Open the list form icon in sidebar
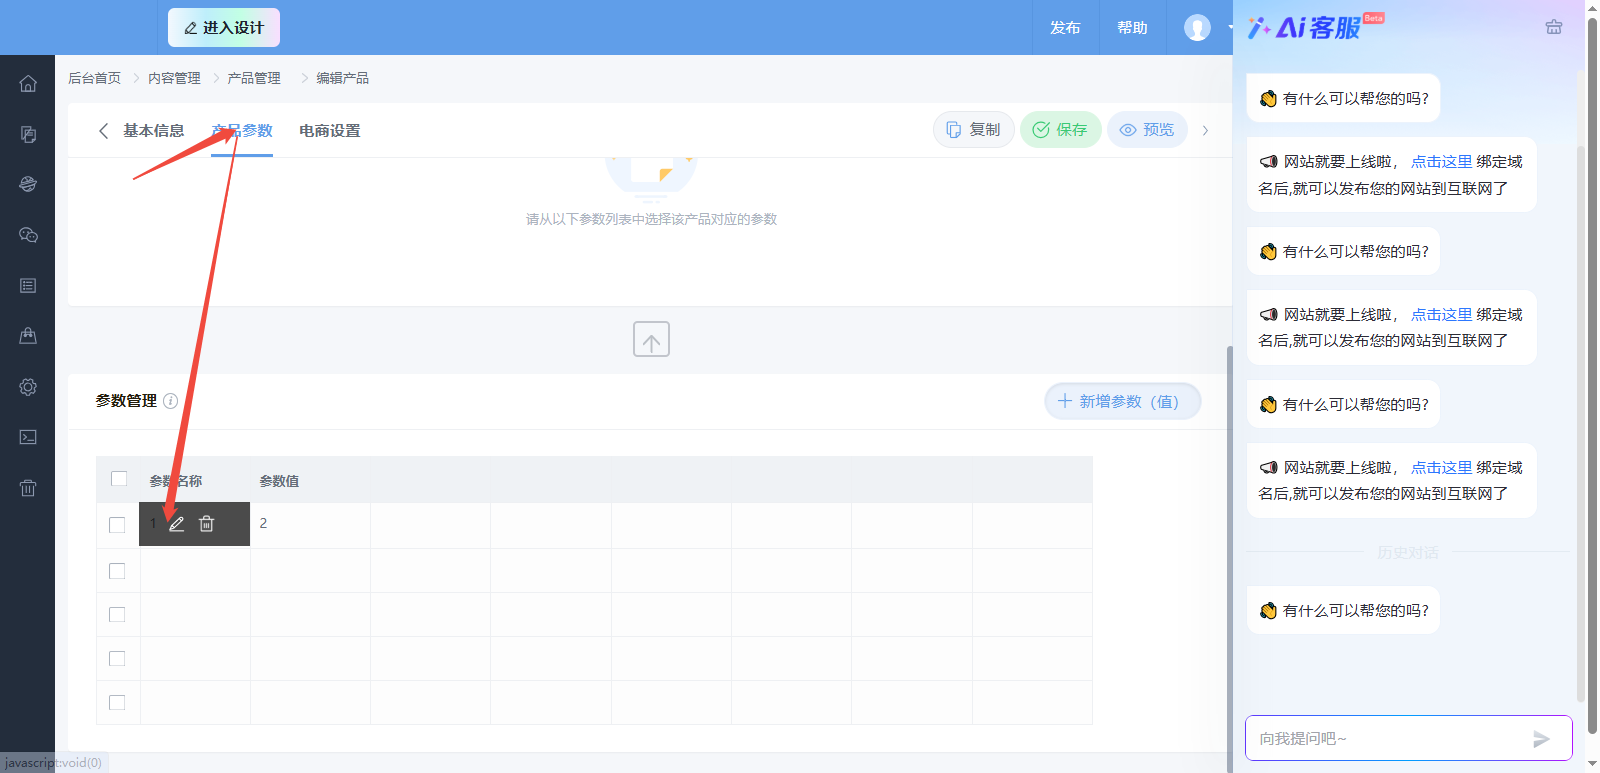This screenshot has width=1600, height=773. point(28,286)
